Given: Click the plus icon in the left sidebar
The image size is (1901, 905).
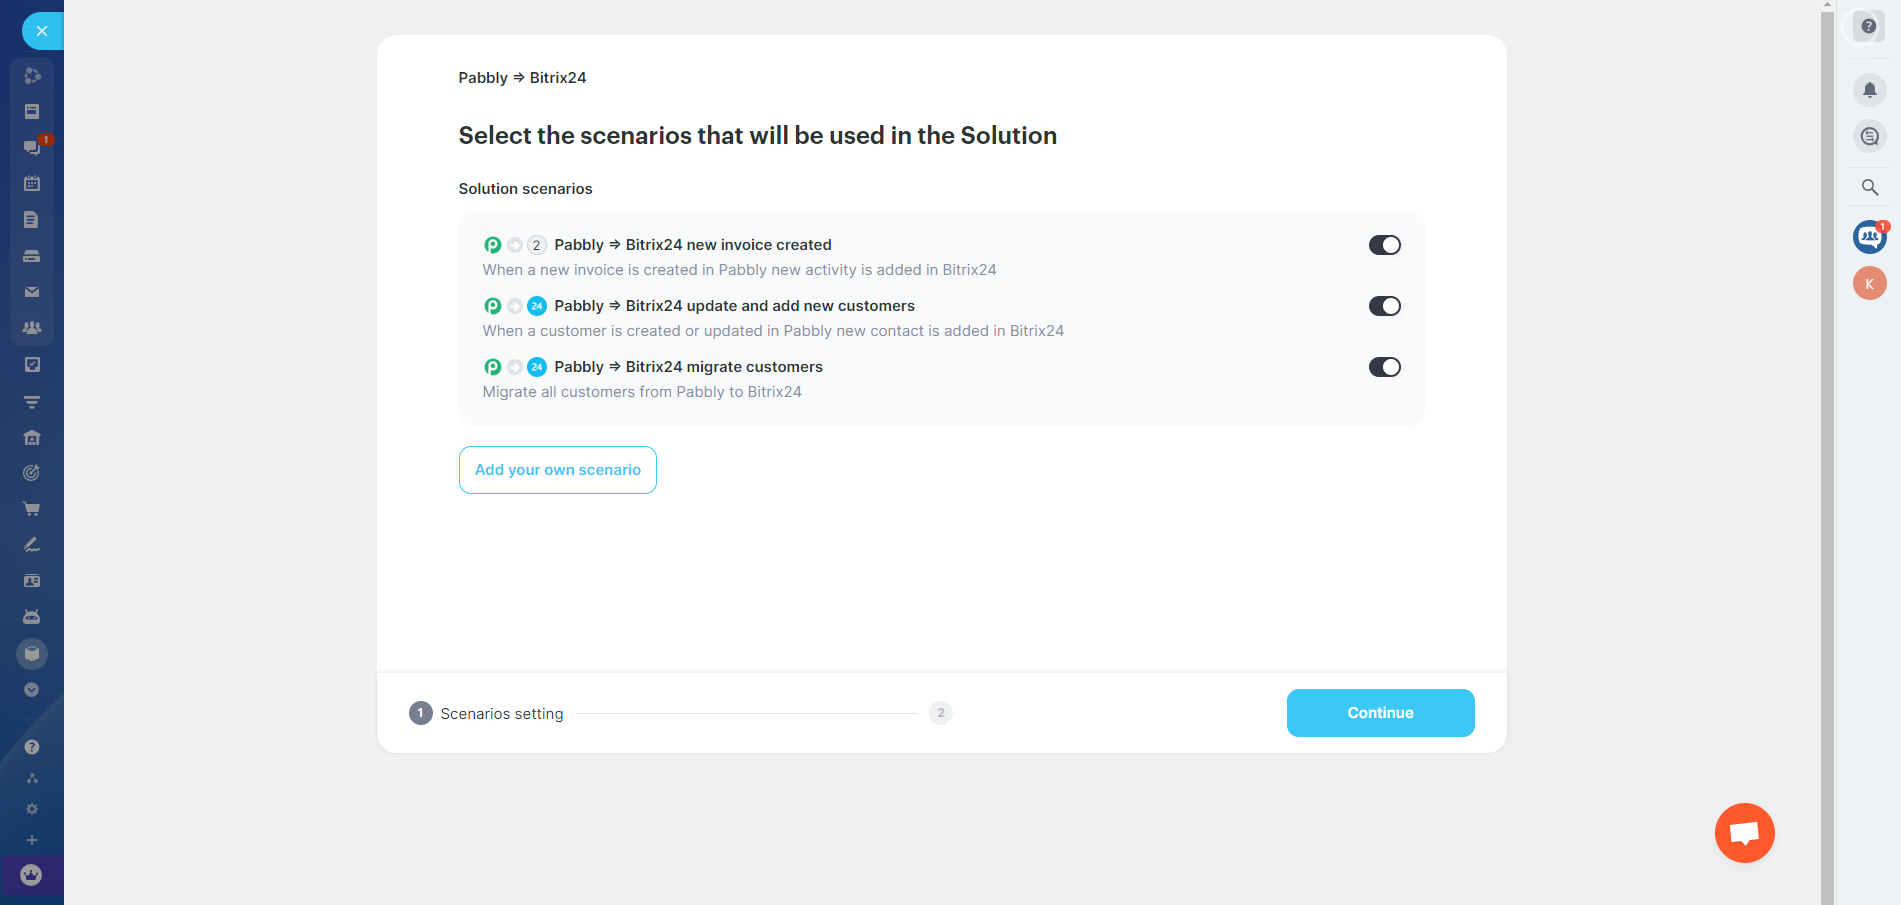Looking at the screenshot, I should point(32,840).
